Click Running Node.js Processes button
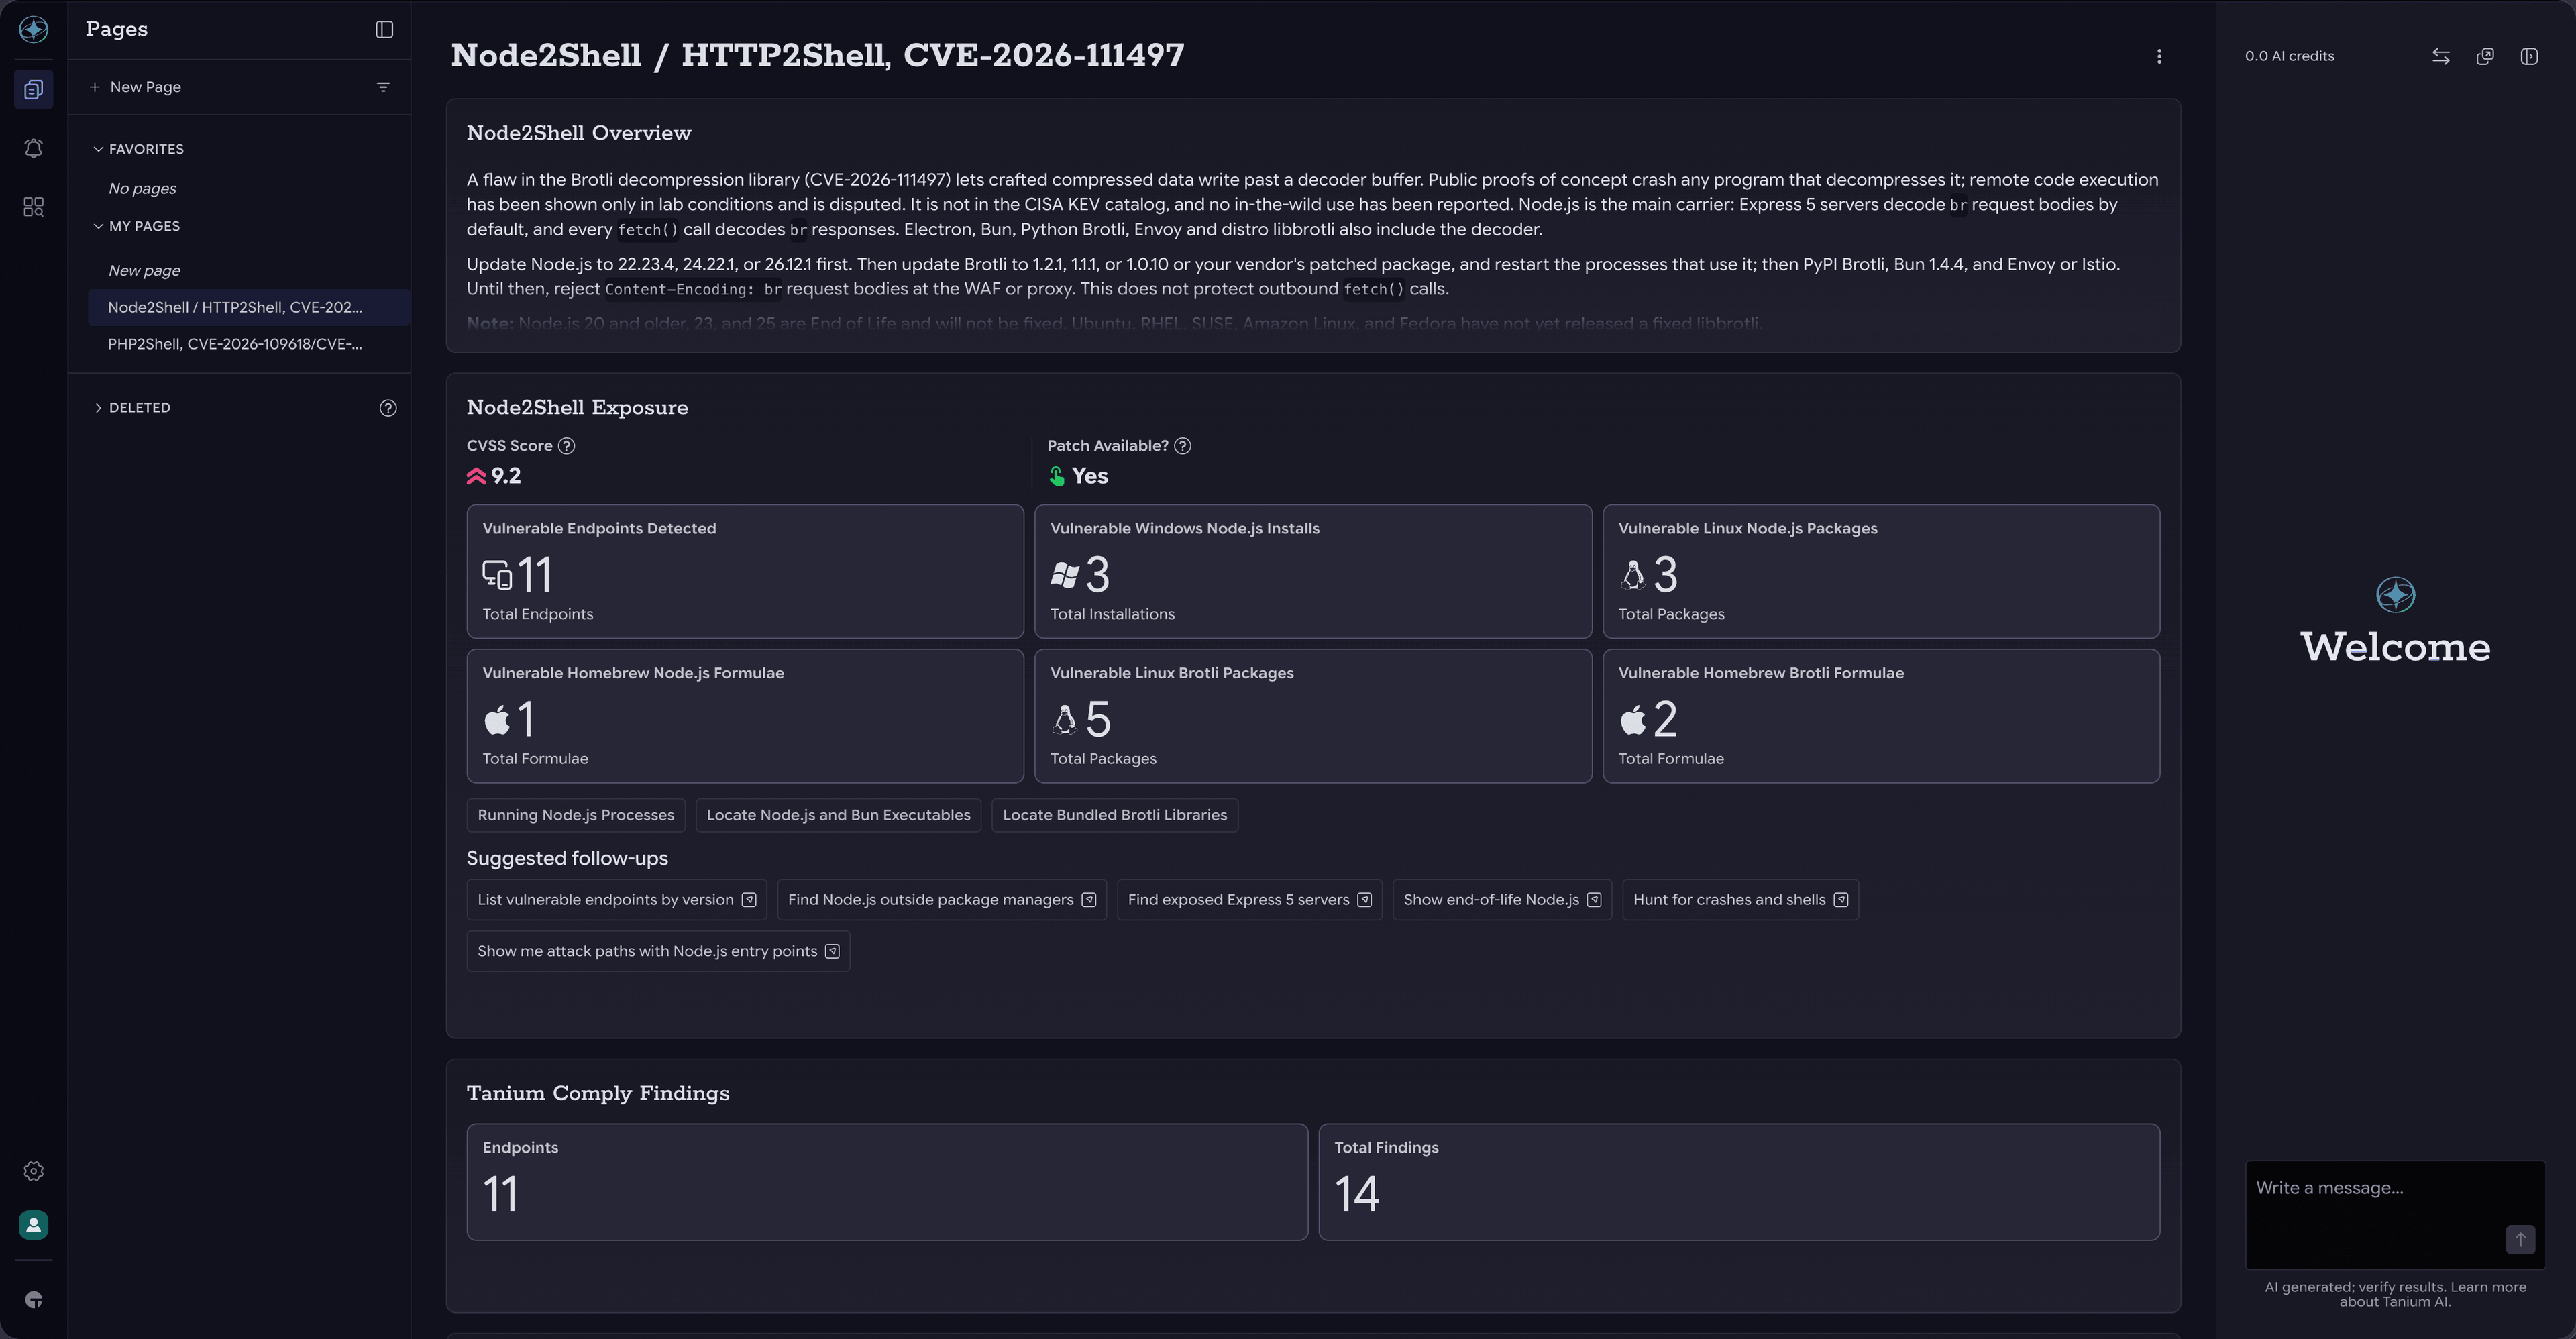Screen dimensions: 2576x1339 point(576,815)
